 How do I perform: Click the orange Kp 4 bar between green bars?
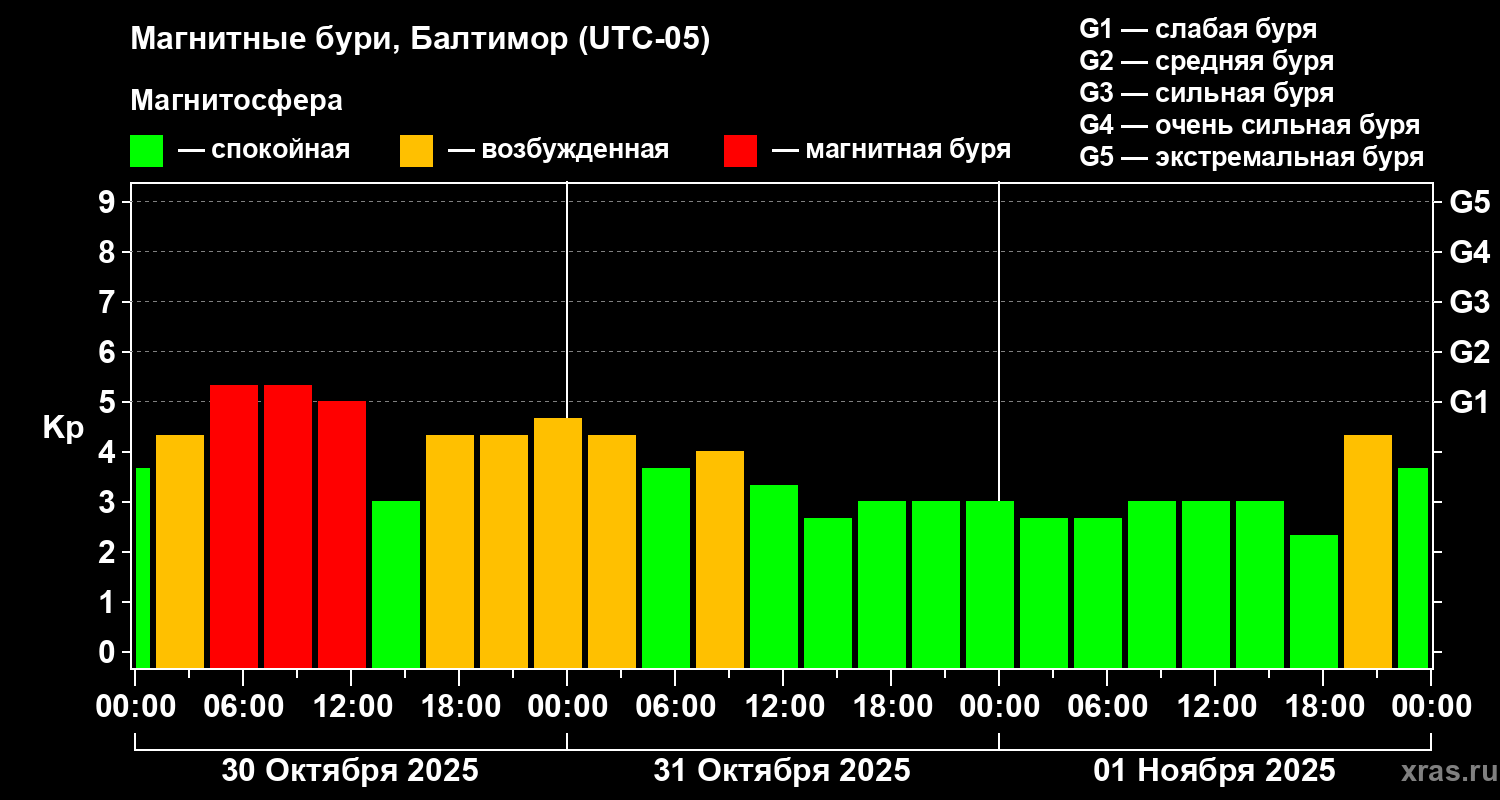coord(720,559)
